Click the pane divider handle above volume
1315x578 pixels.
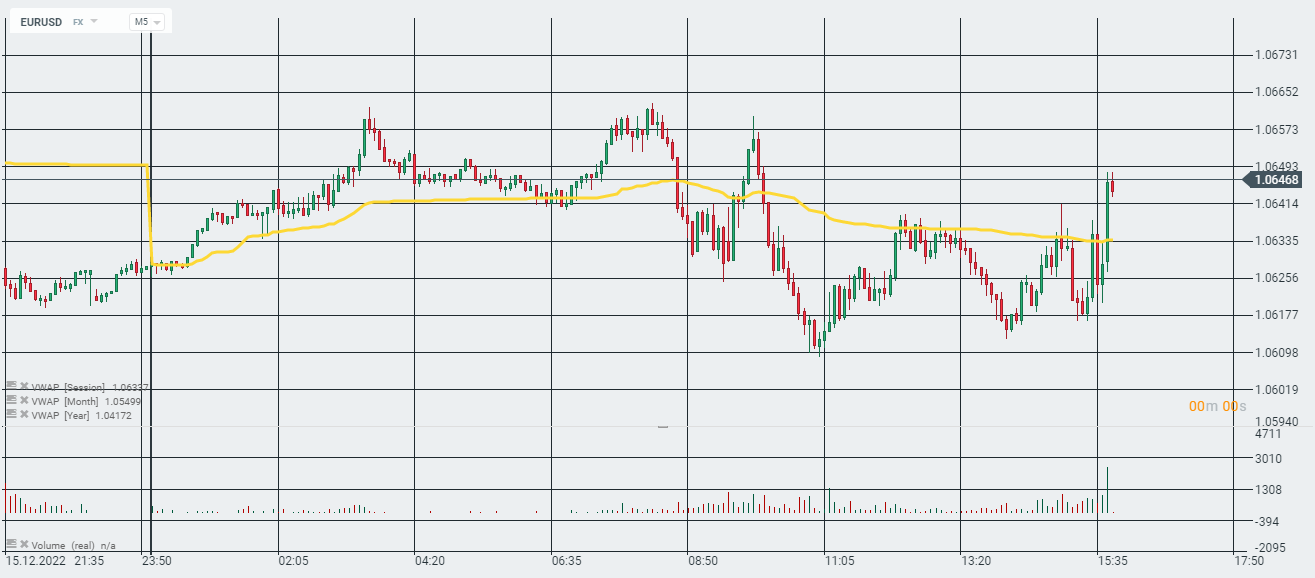pyautogui.click(x=662, y=427)
